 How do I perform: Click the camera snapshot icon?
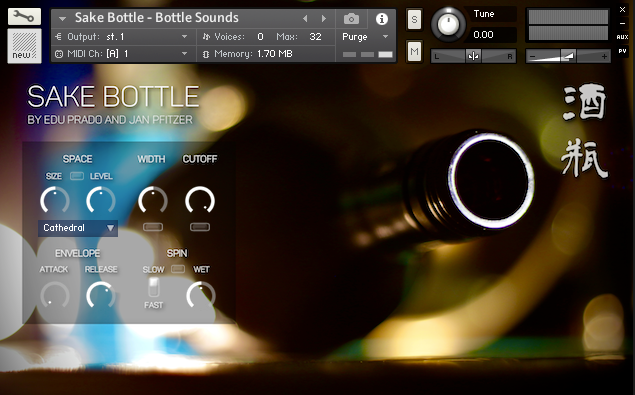tap(351, 19)
